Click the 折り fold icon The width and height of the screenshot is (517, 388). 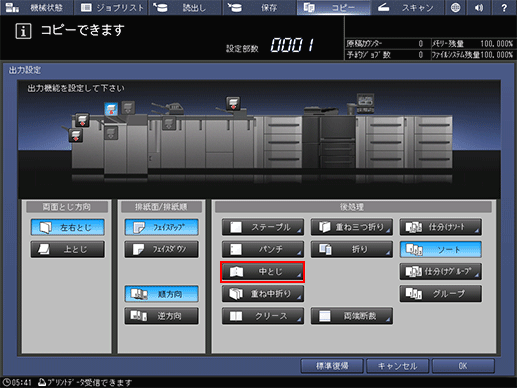coord(325,249)
